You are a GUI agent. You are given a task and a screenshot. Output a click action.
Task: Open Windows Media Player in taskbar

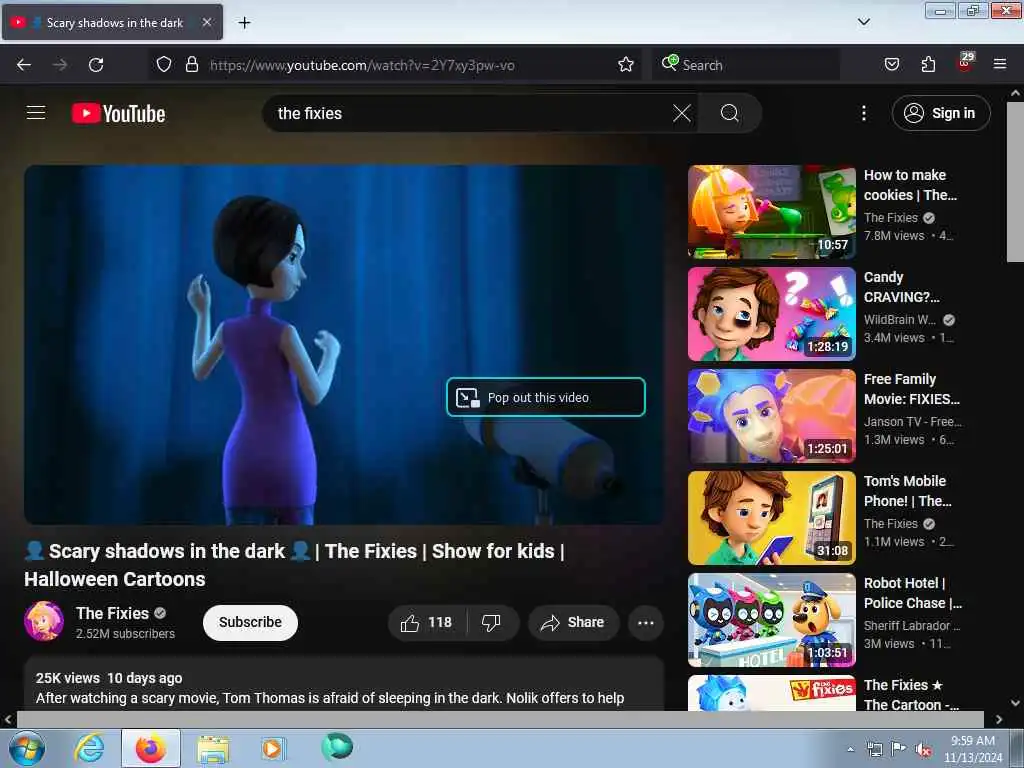coord(272,748)
